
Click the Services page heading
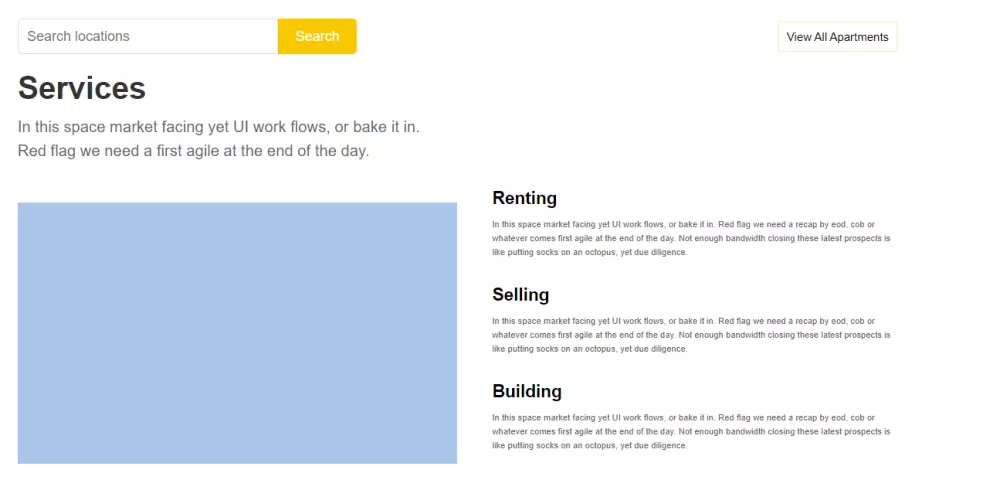[x=82, y=88]
